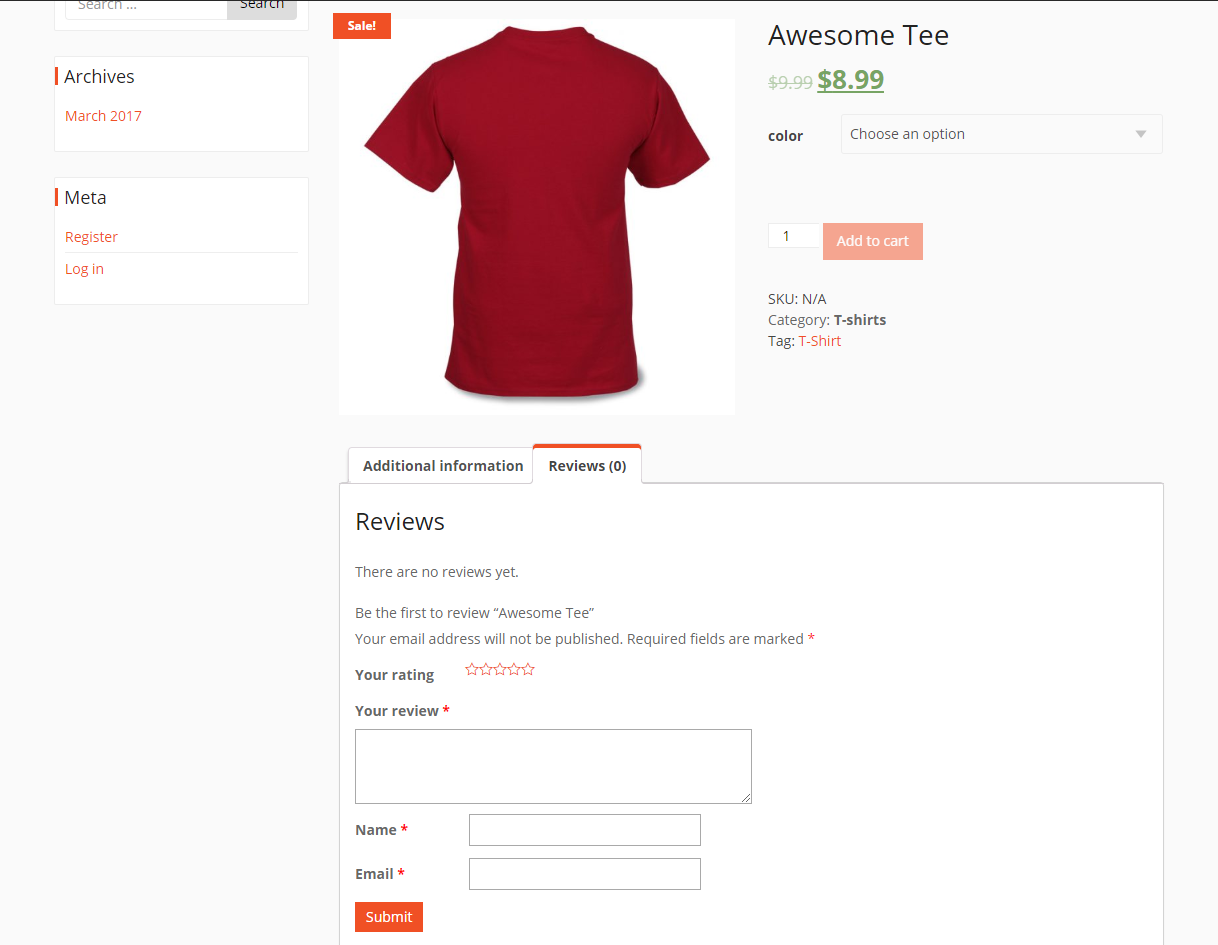Click the crossed-out $9.99 price
This screenshot has height=945, width=1218.
click(790, 83)
